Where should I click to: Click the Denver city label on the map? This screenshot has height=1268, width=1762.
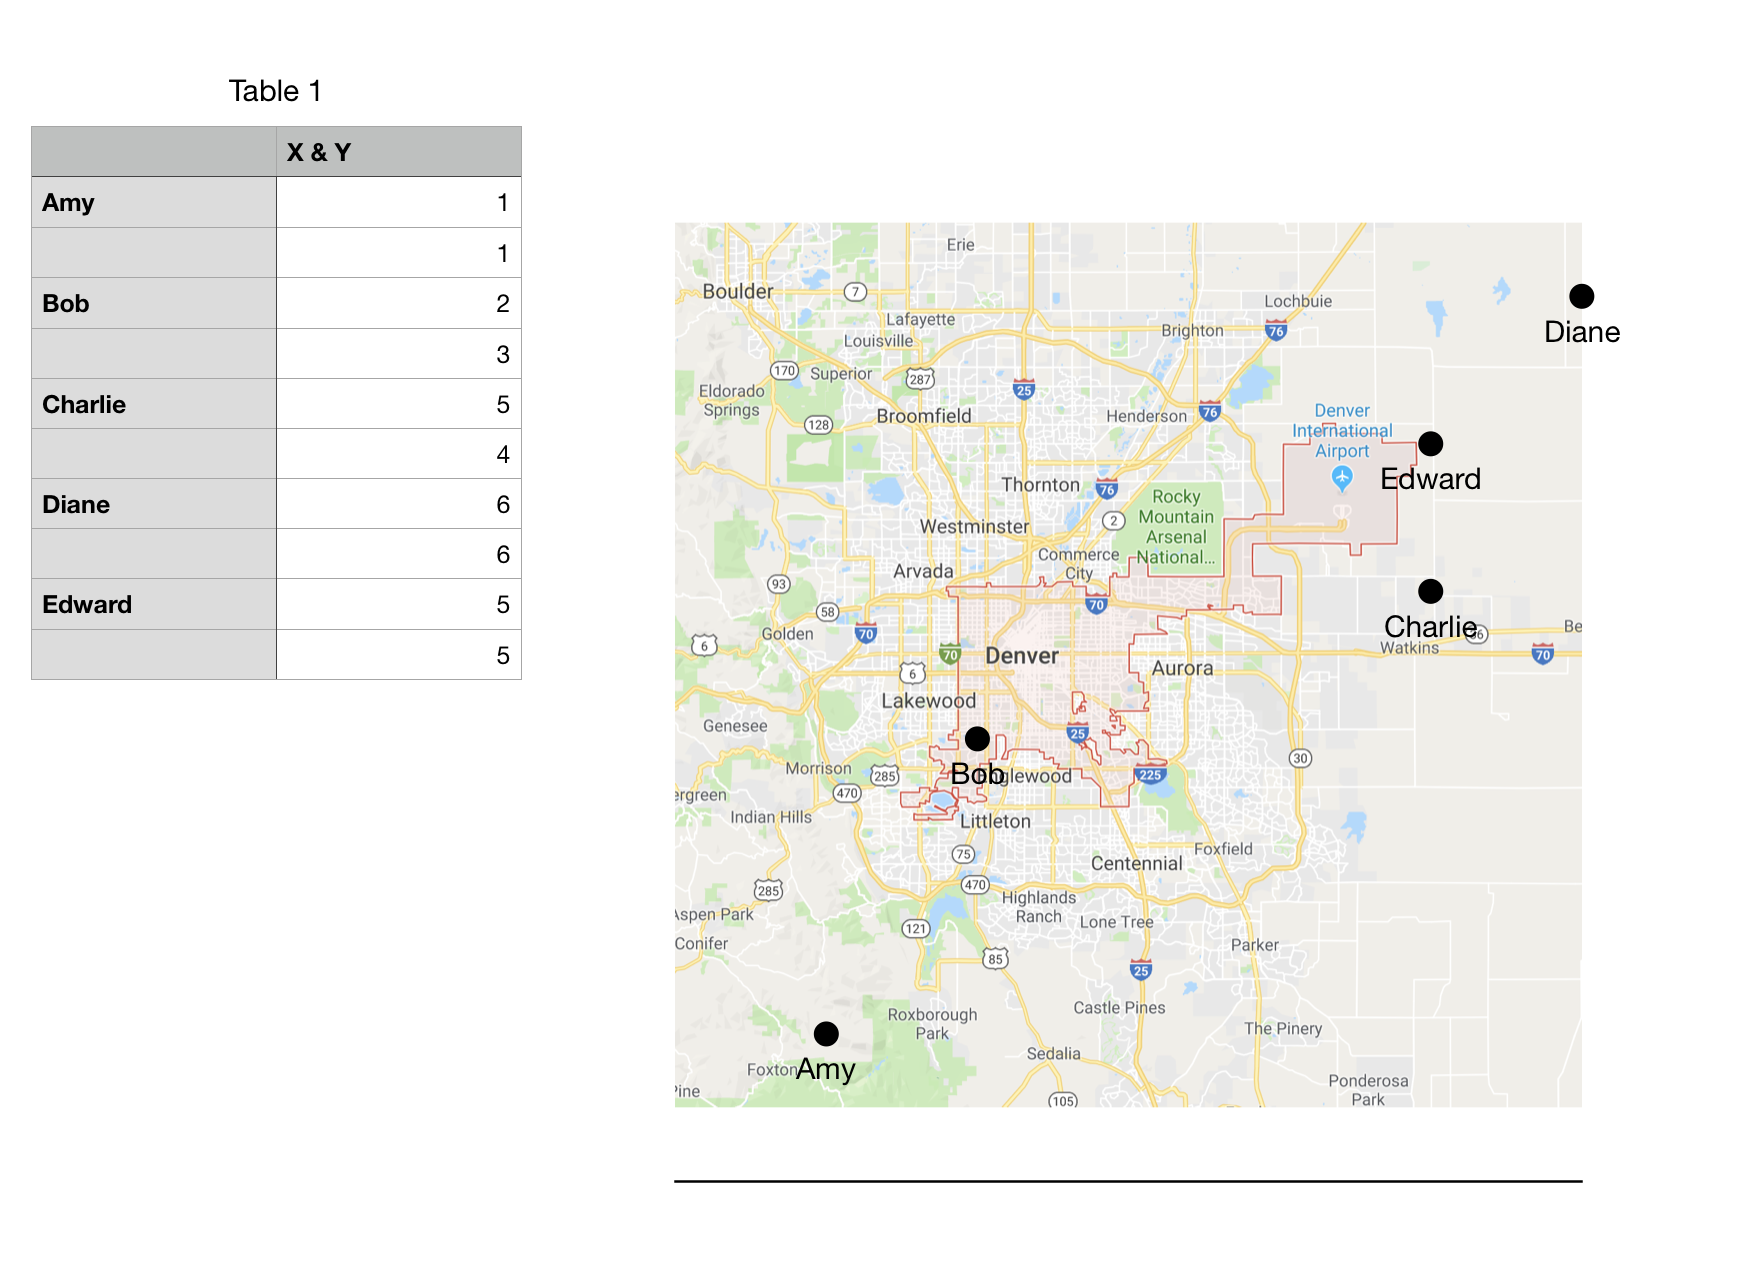[x=1021, y=656]
